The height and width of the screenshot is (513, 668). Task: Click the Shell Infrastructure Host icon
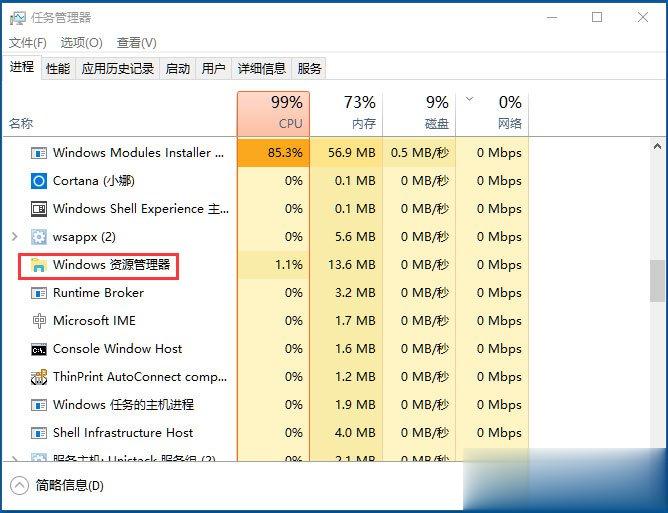pos(39,433)
